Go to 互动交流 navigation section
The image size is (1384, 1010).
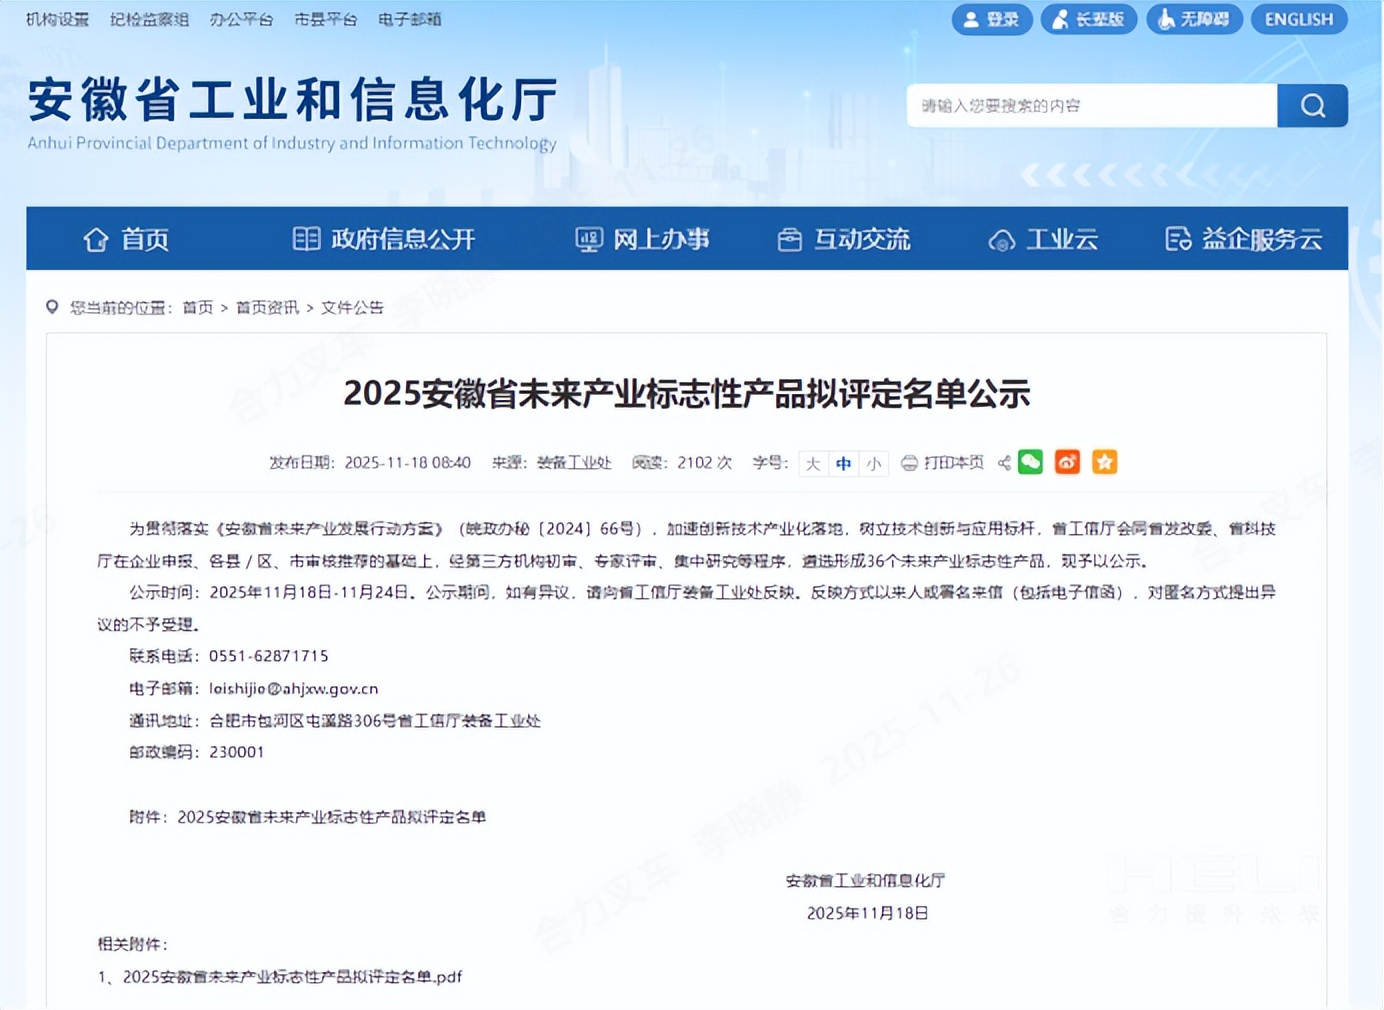(x=844, y=240)
